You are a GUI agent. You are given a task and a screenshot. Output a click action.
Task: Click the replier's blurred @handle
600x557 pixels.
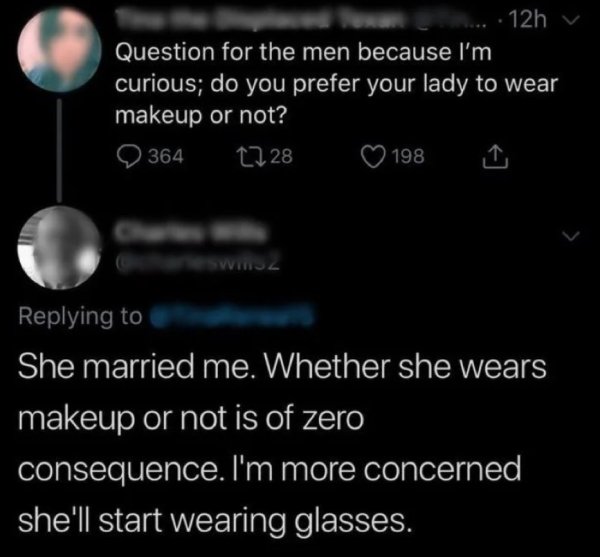pos(198,263)
